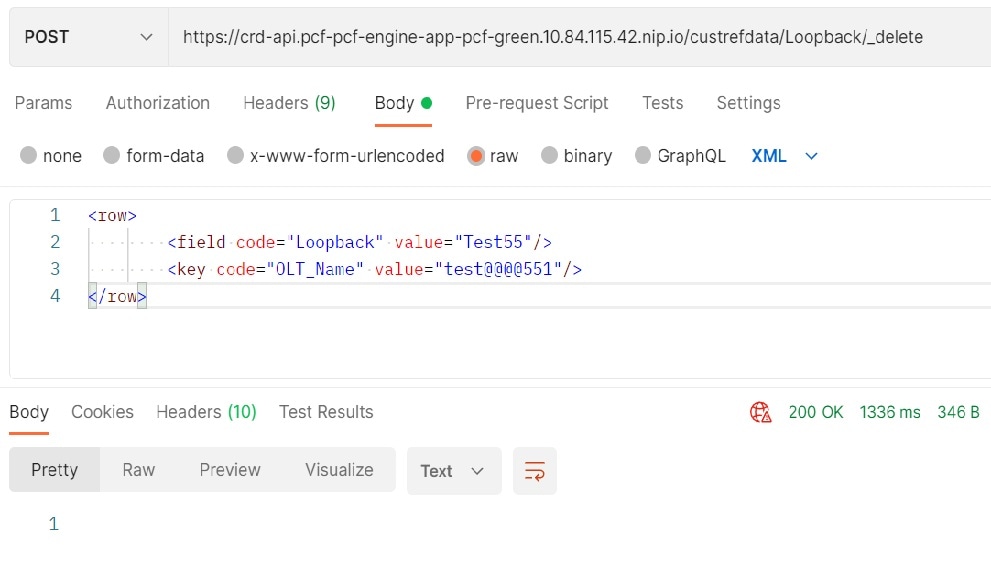
Task: Click the wrap lines icon button
Action: point(535,471)
